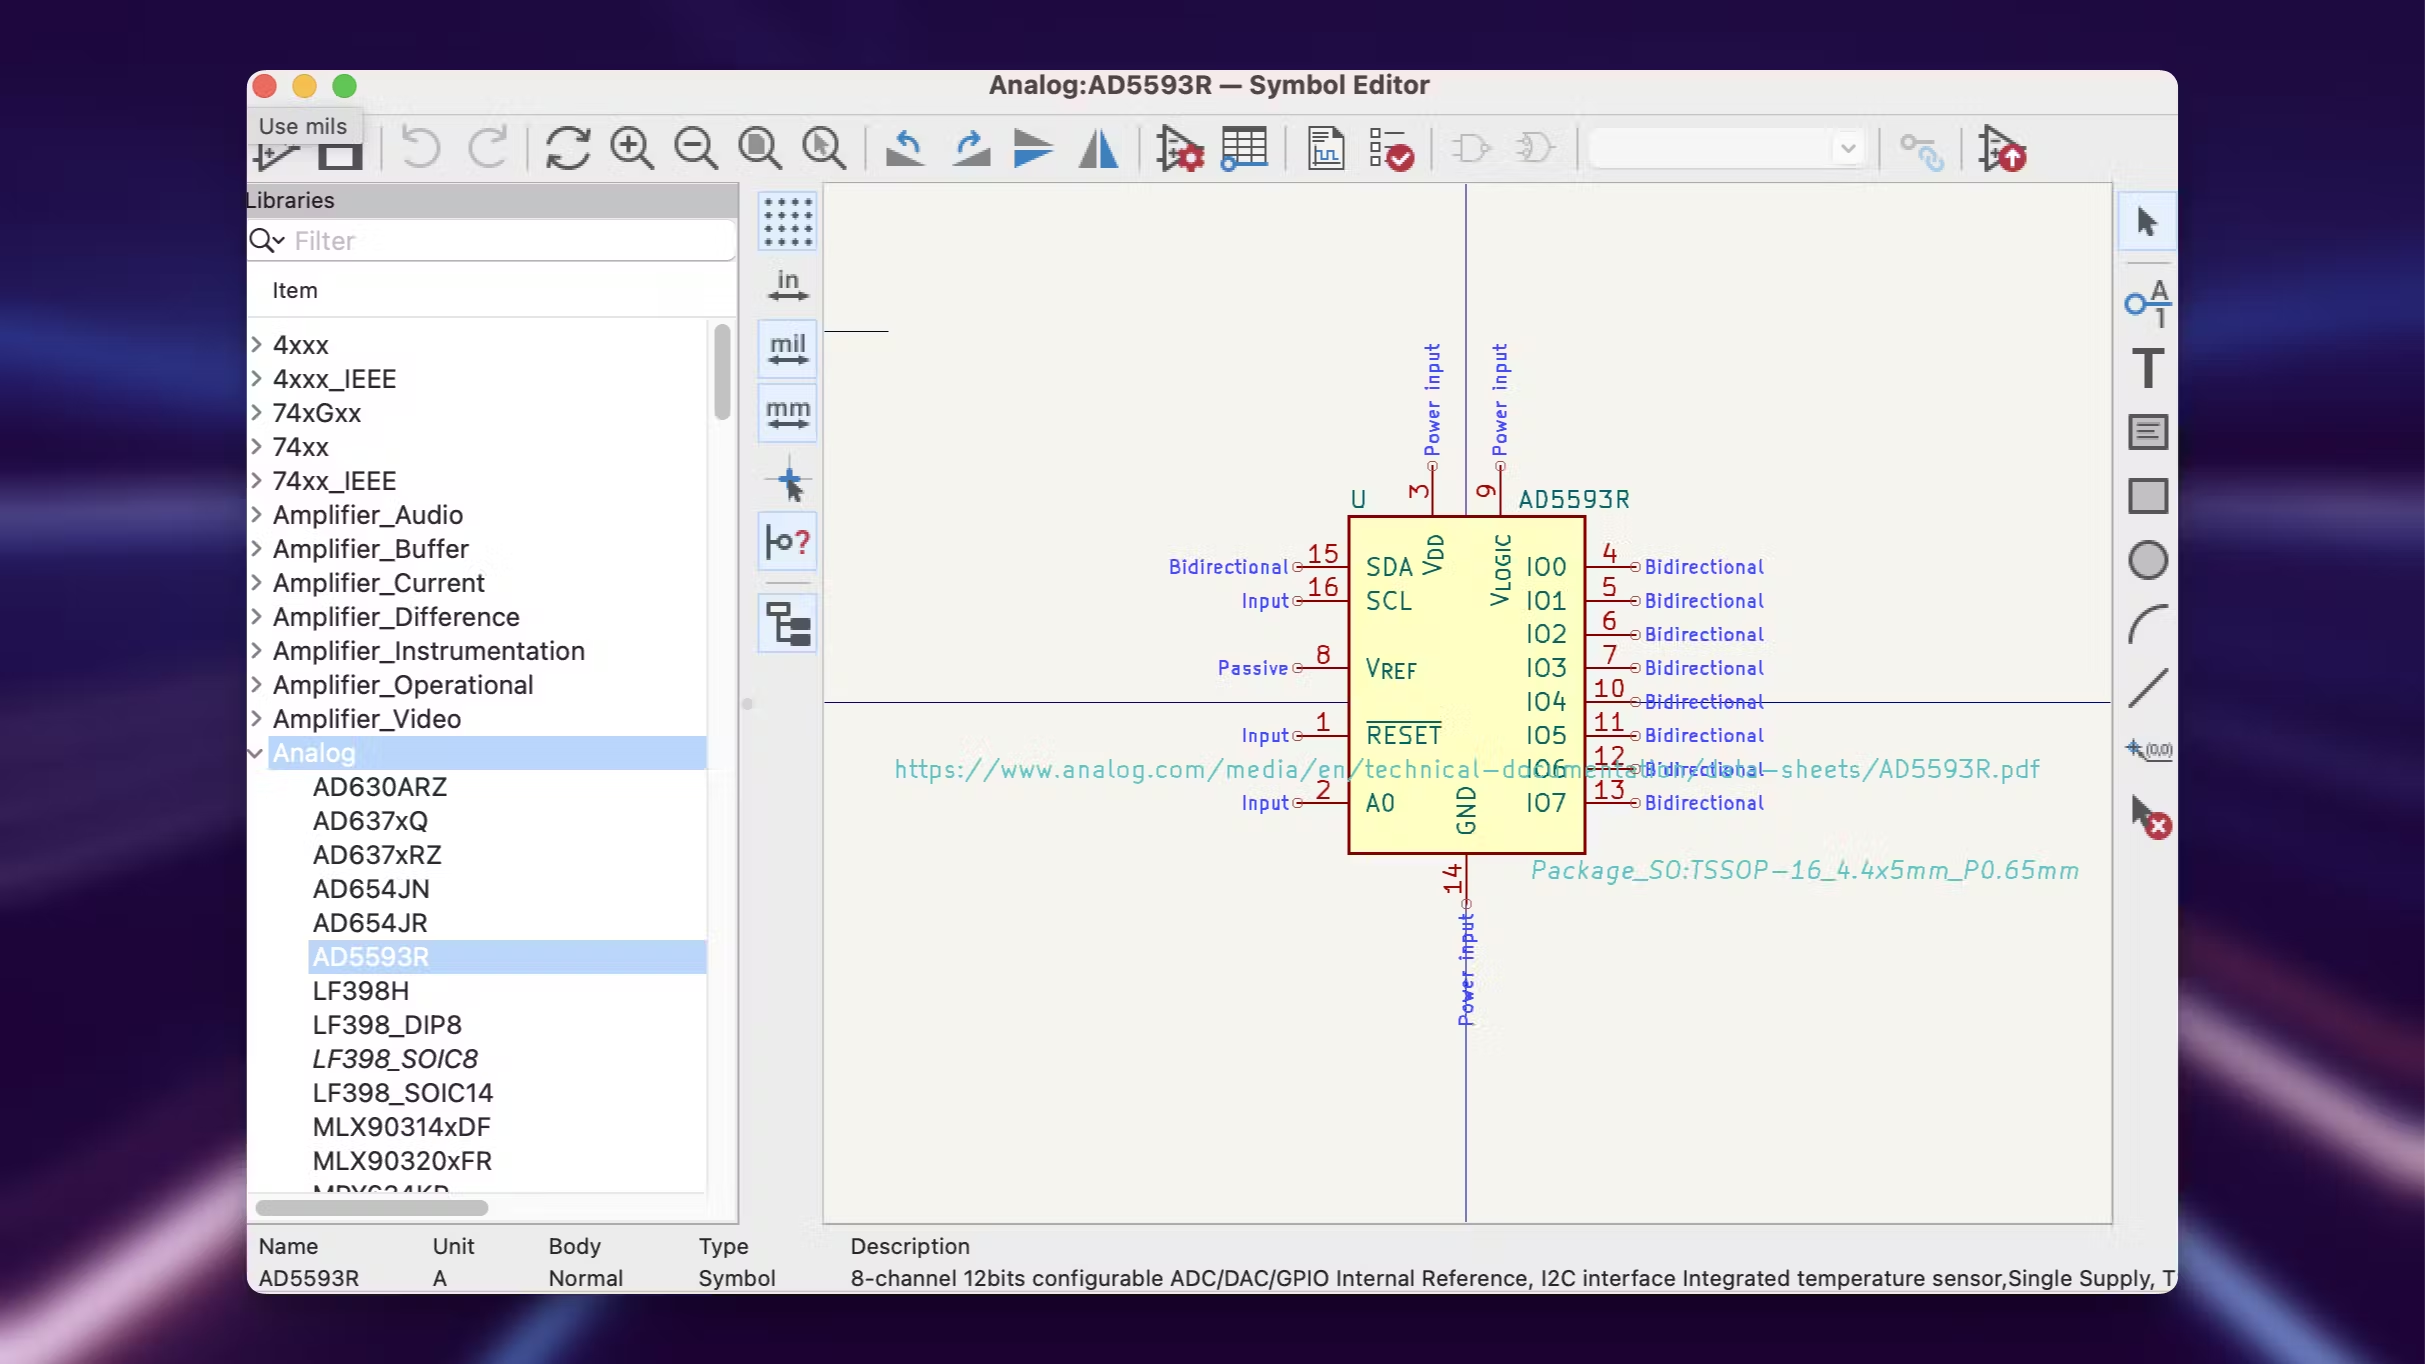
Task: Toggle grid display button
Action: tap(788, 221)
